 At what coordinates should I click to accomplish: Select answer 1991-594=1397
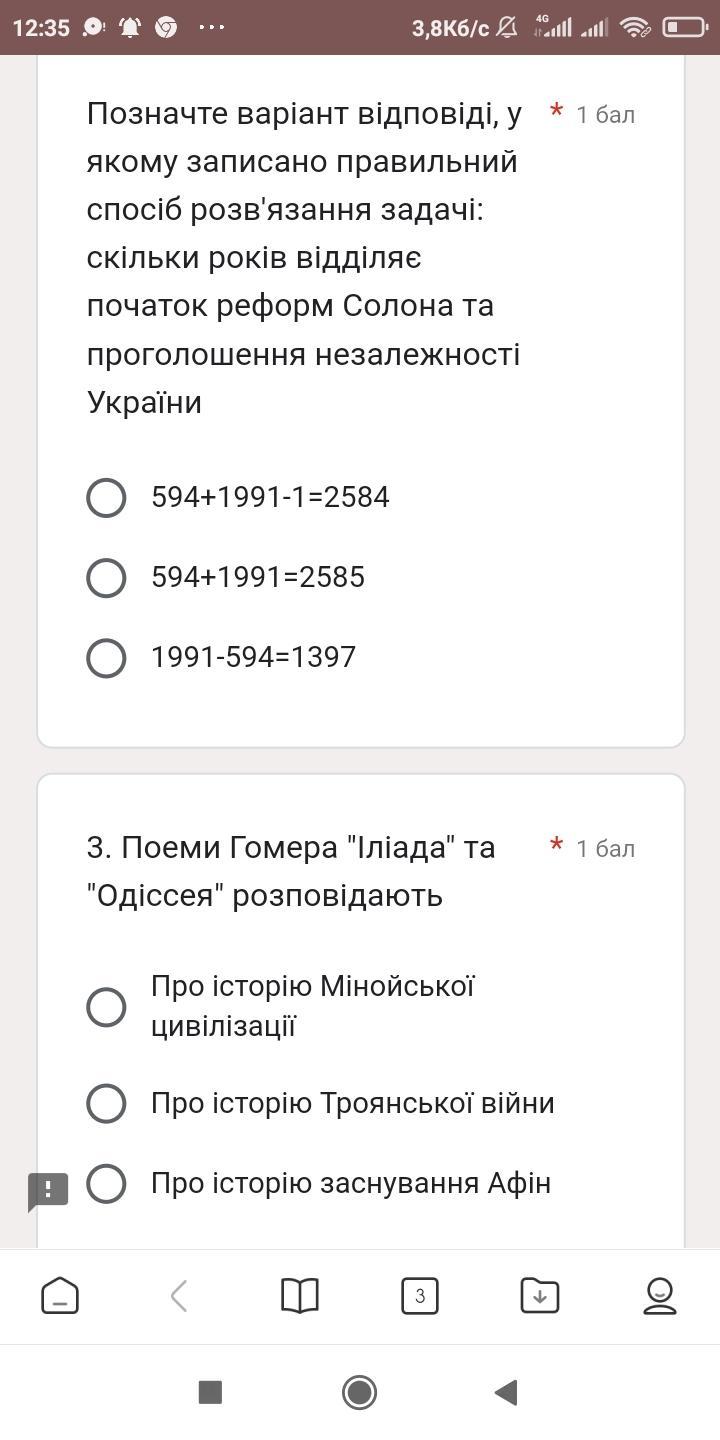tap(107, 658)
